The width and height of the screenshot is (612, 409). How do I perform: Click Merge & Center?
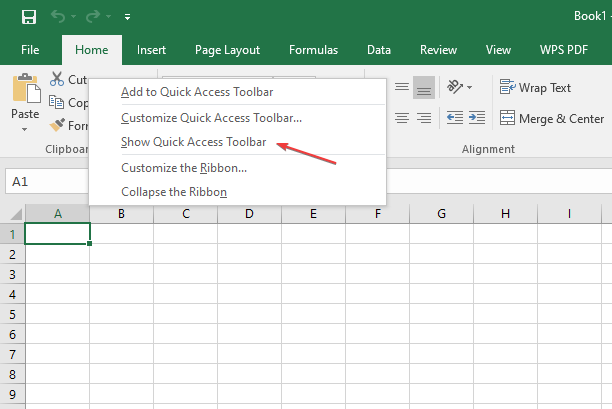tap(552, 118)
